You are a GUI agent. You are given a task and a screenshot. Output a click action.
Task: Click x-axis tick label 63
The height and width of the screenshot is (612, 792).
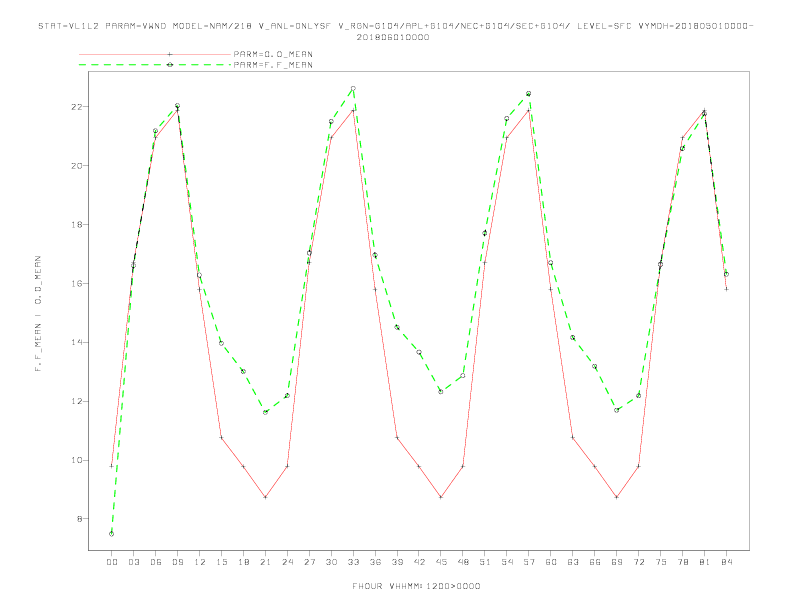pos(573,562)
